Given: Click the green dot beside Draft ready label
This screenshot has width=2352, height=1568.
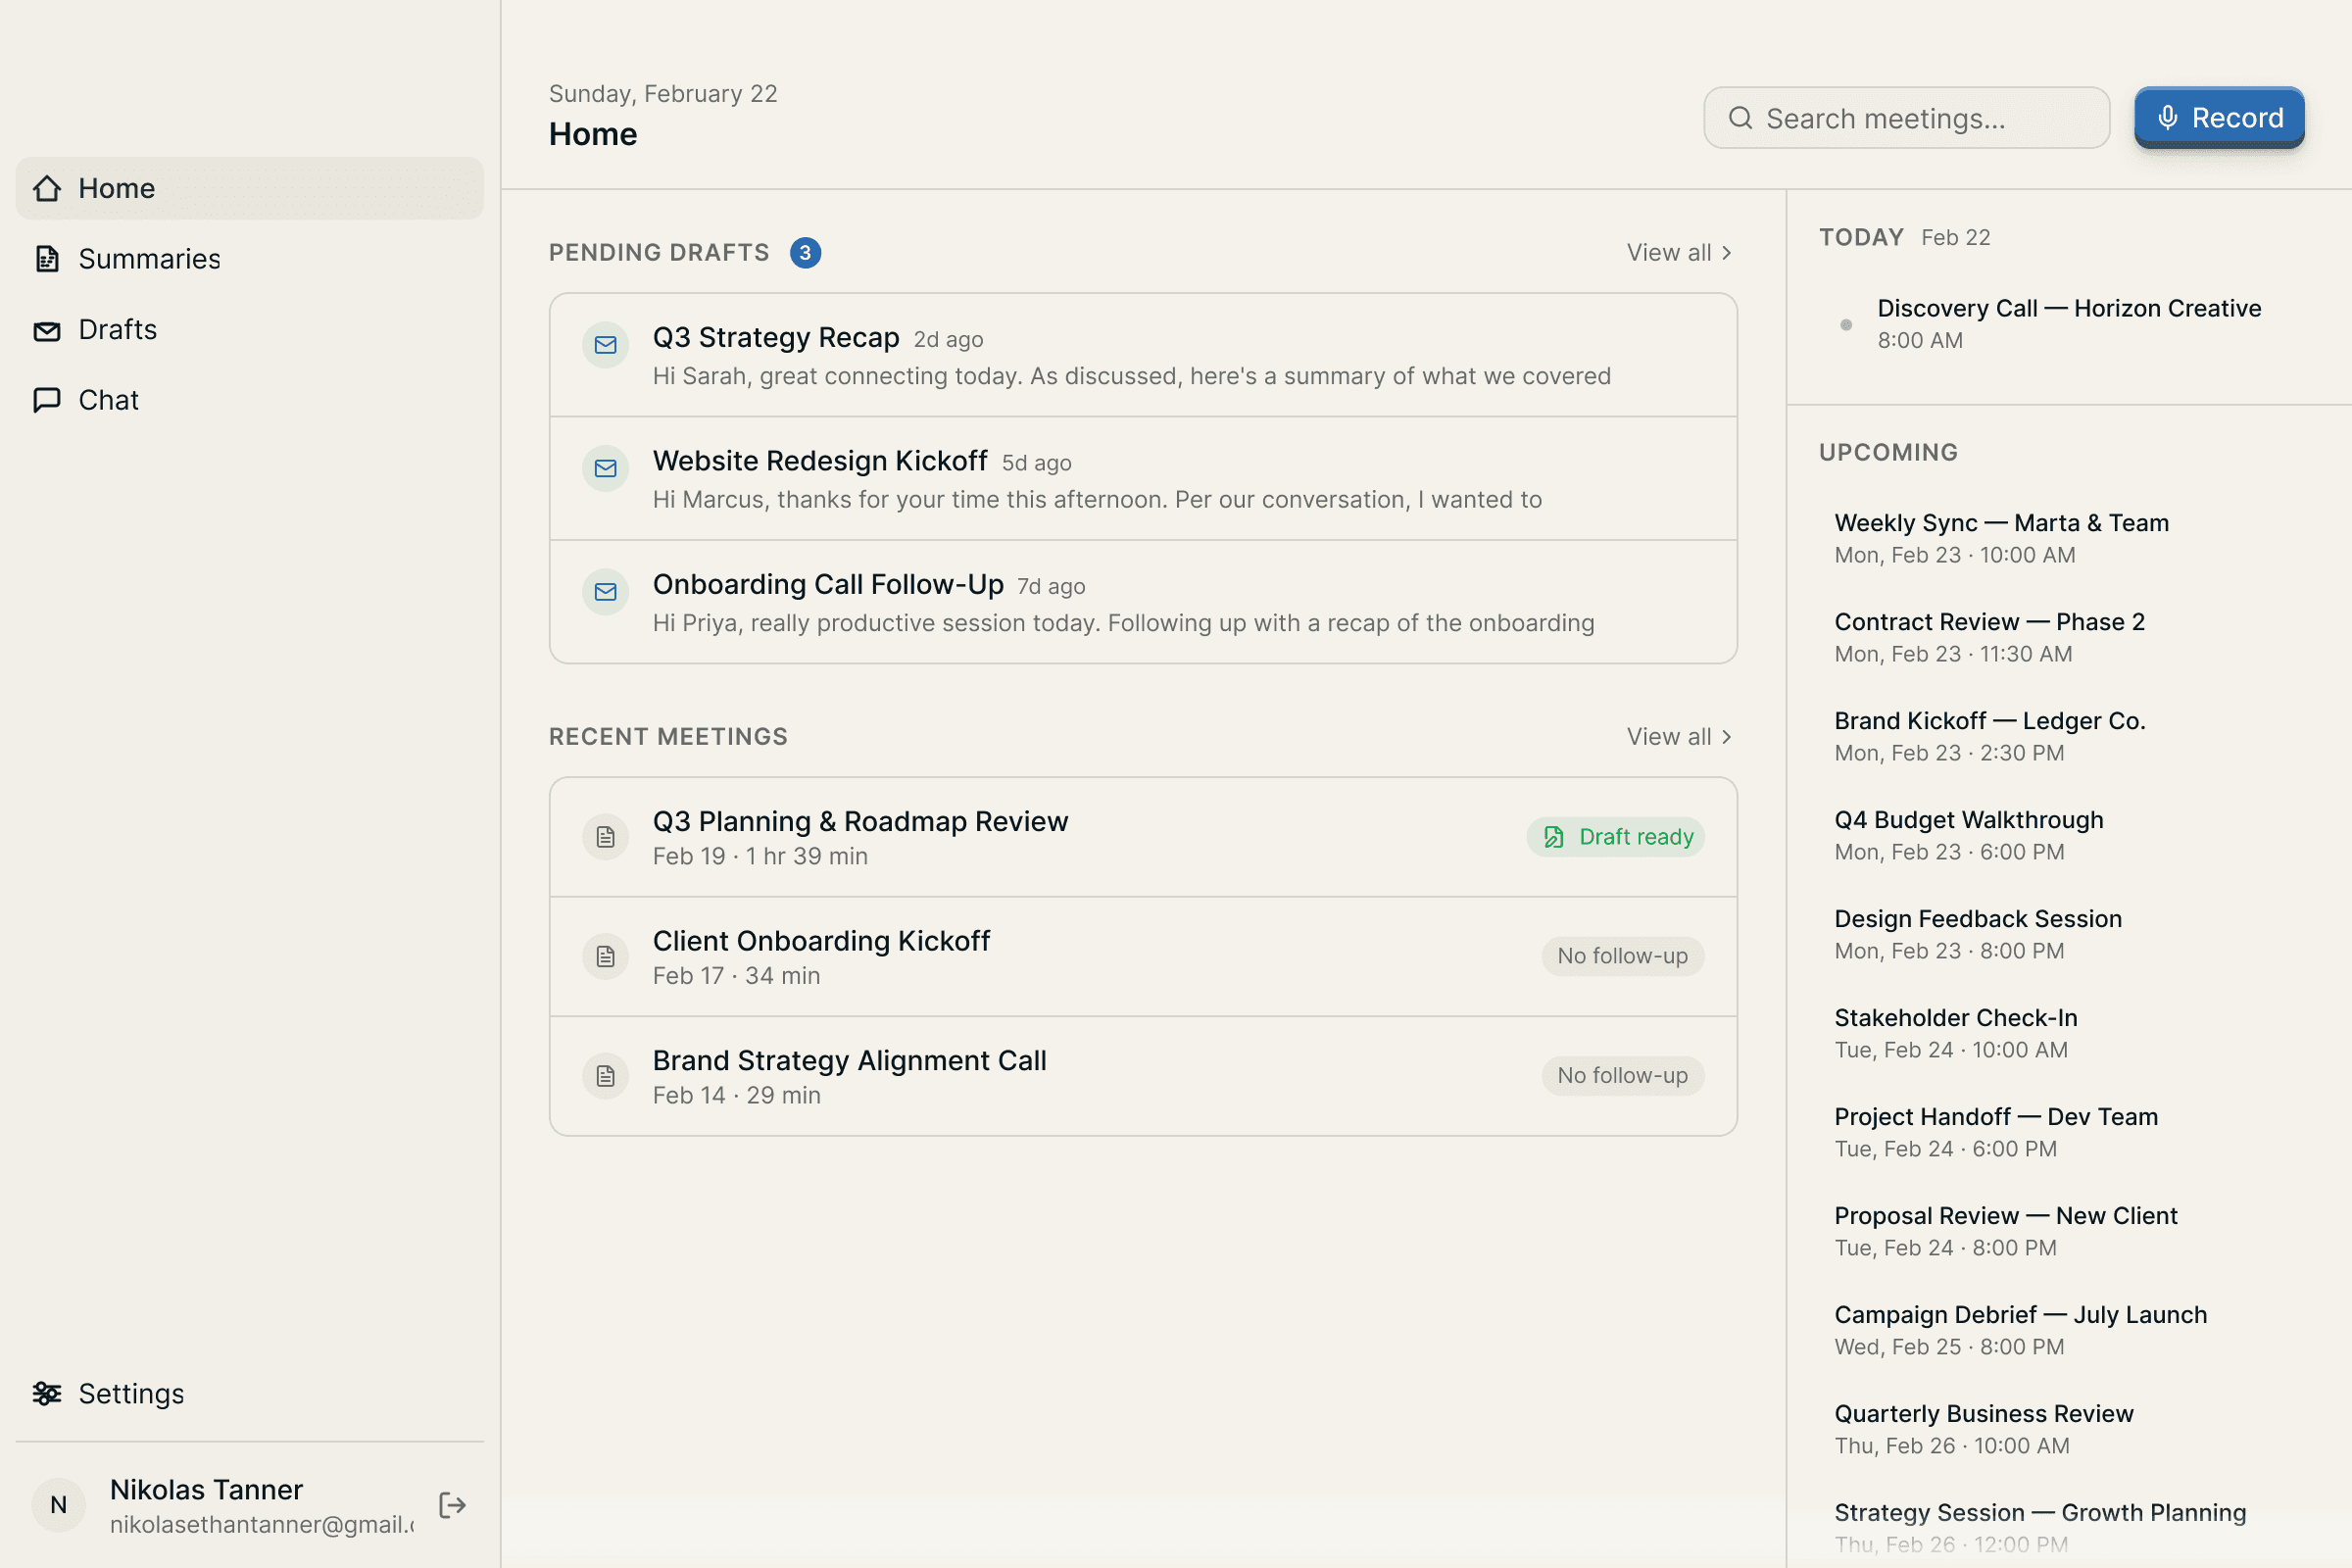Looking at the screenshot, I should pyautogui.click(x=1554, y=837).
